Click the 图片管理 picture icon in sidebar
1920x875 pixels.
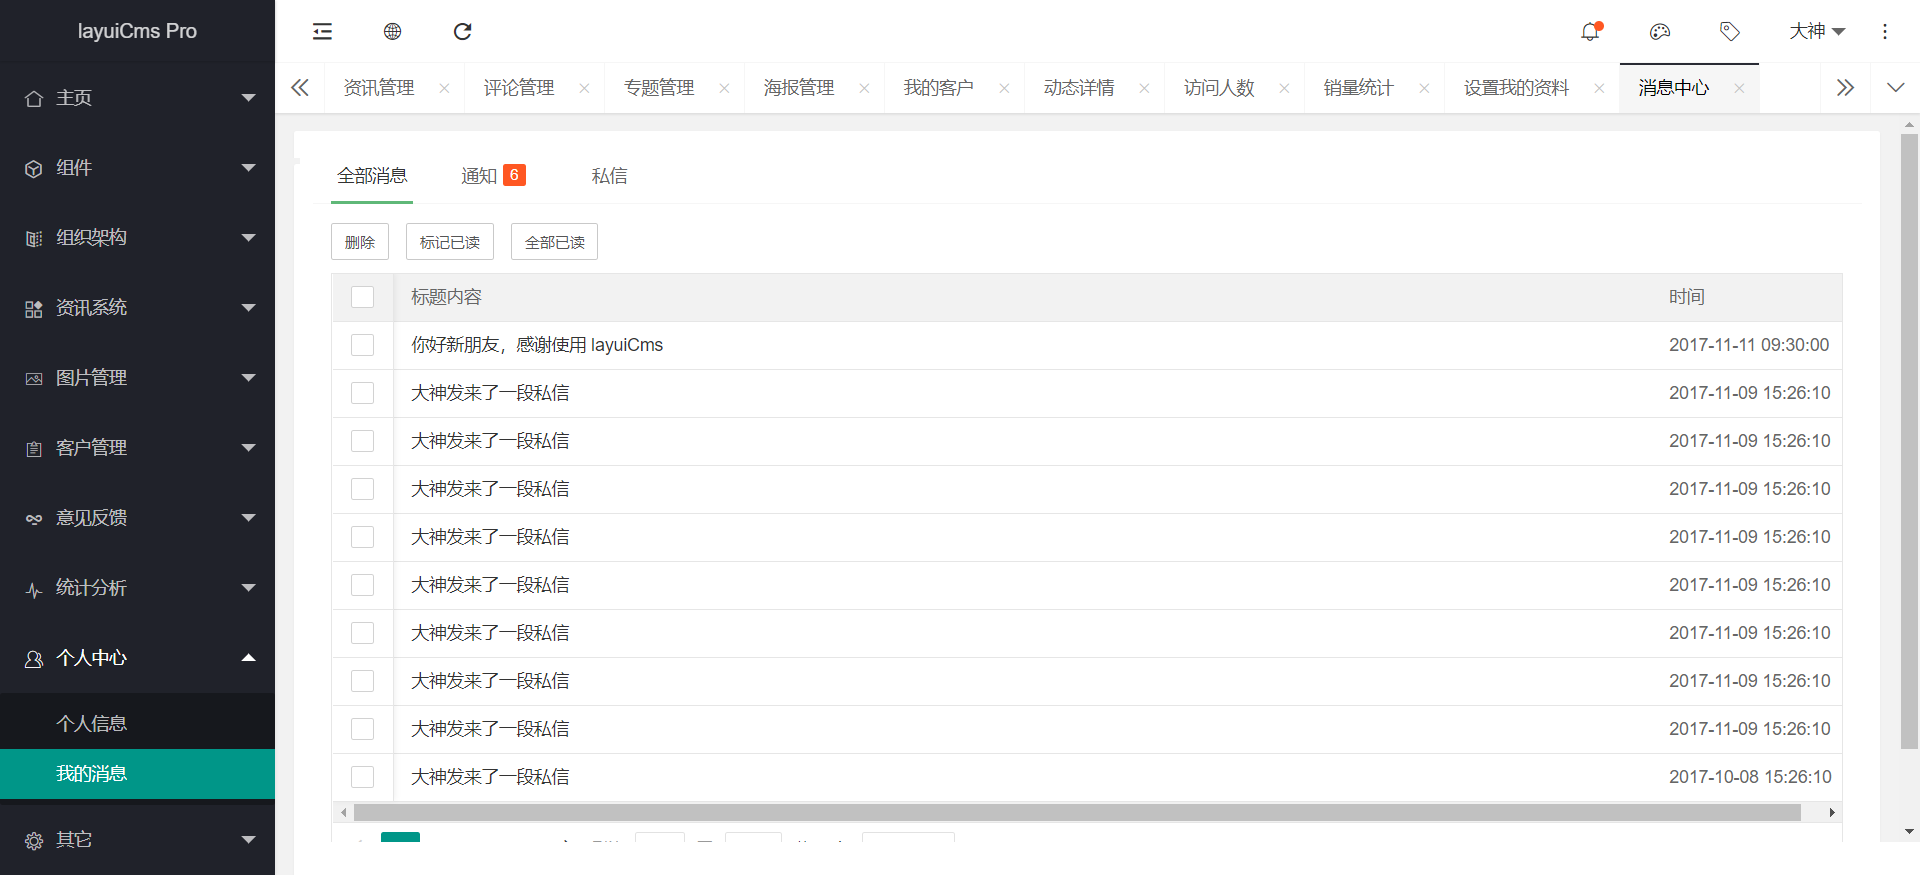tap(34, 378)
